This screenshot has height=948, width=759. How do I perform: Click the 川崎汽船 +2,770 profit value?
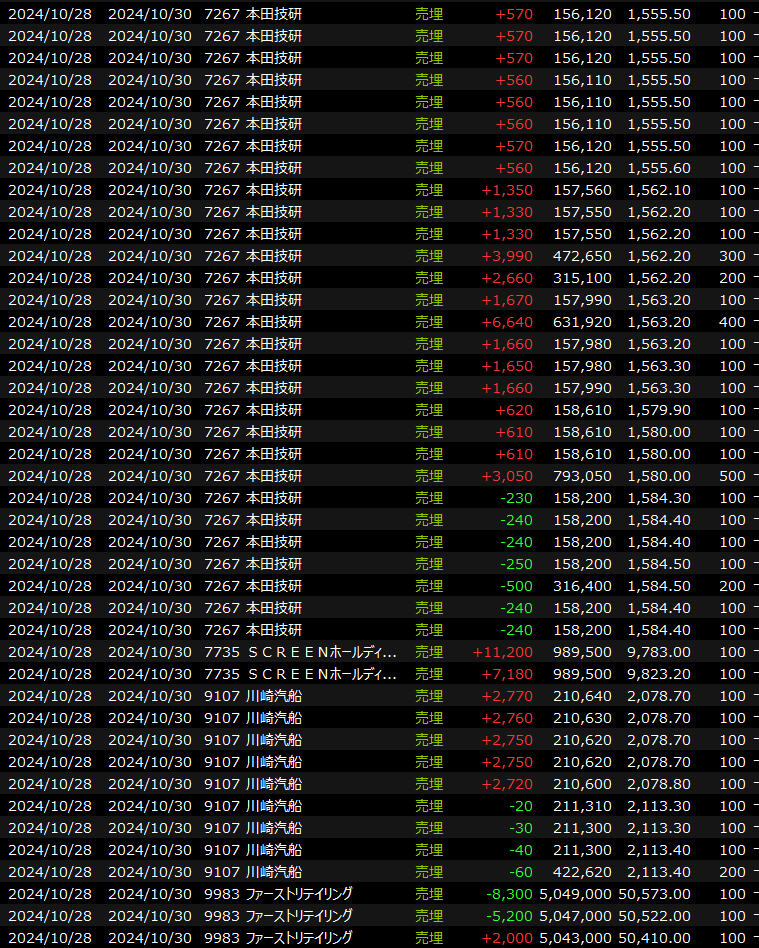pos(507,696)
